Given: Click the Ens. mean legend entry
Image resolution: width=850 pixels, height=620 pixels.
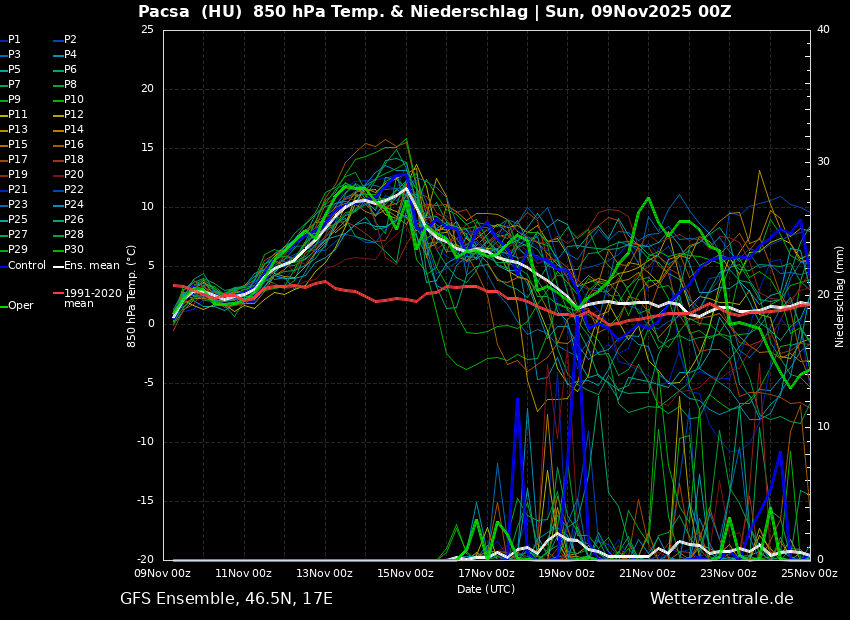Looking at the screenshot, I should coord(91,266).
